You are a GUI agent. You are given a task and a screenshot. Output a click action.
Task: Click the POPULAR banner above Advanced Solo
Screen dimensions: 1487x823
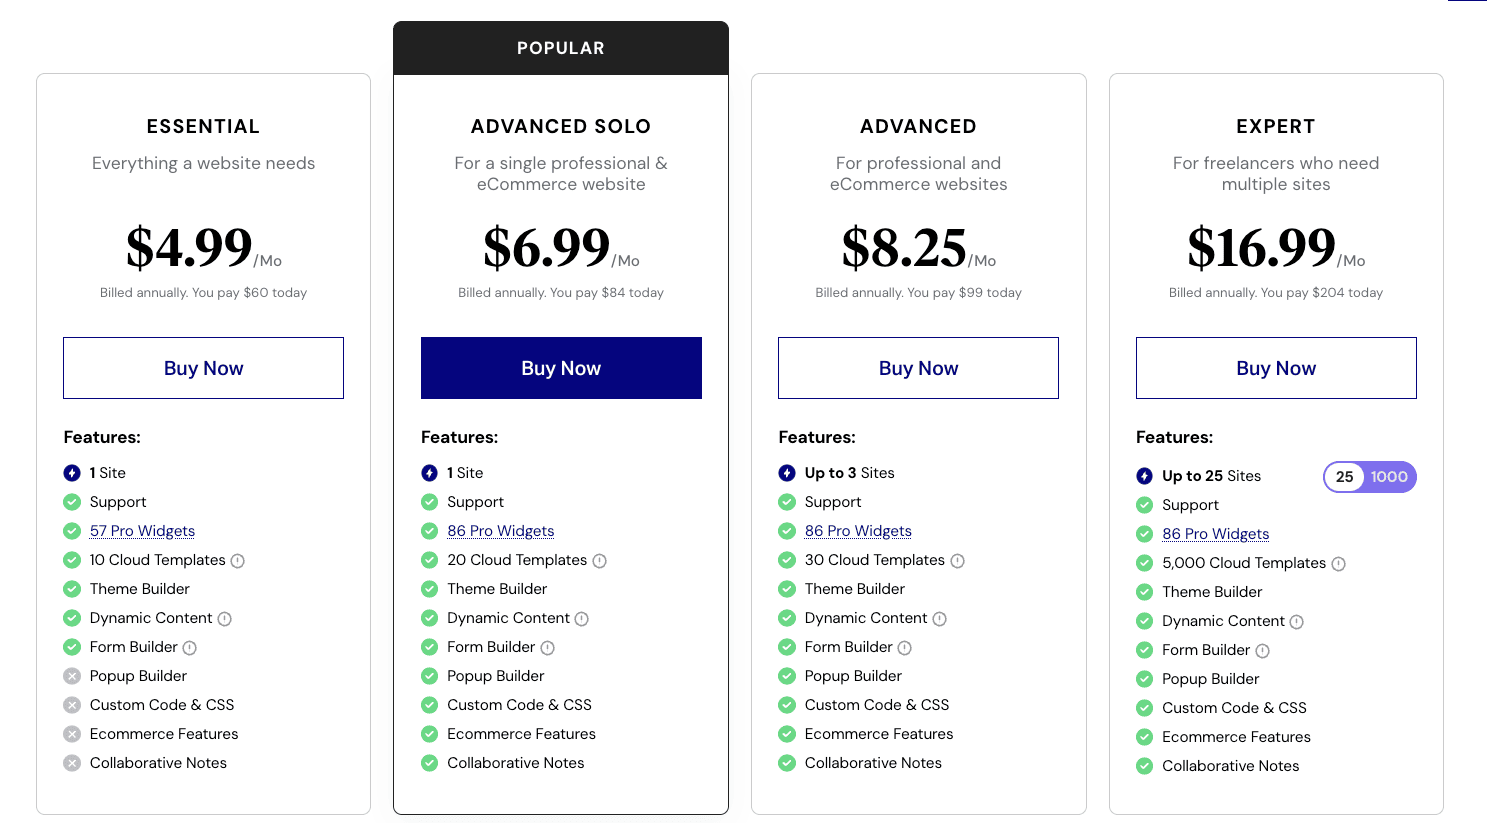coord(561,47)
